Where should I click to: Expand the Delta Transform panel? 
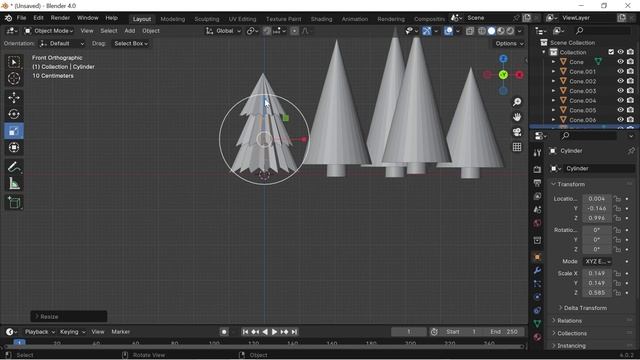point(585,308)
